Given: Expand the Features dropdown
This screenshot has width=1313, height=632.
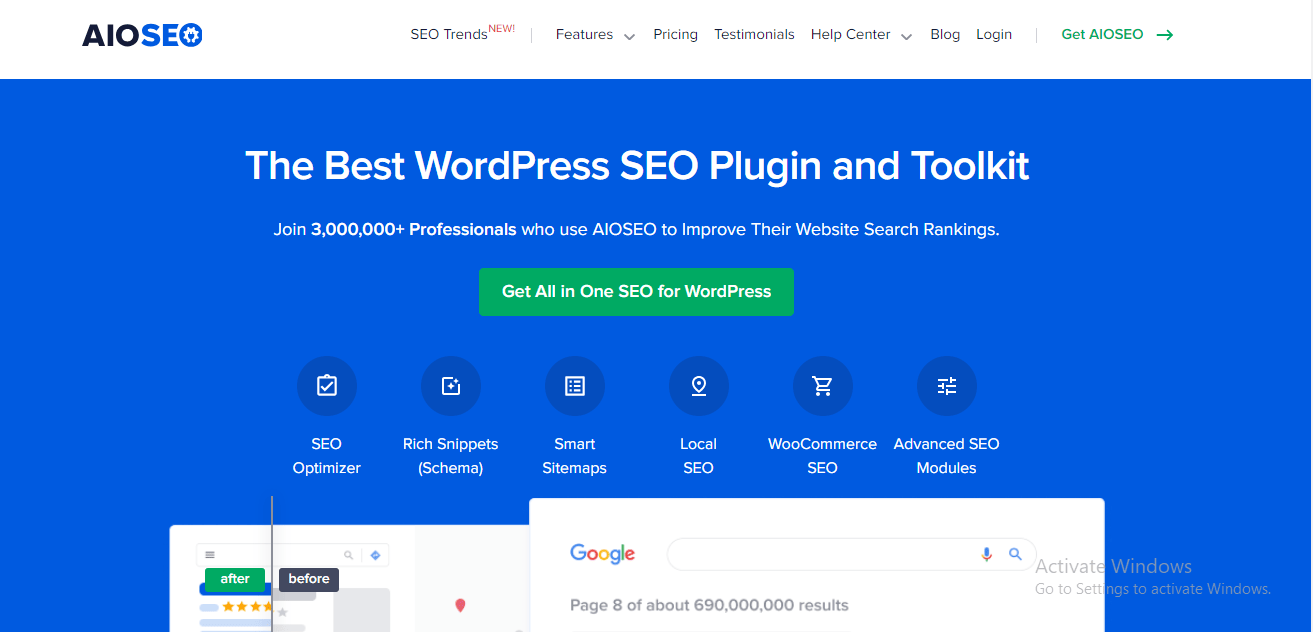Looking at the screenshot, I should click(594, 34).
